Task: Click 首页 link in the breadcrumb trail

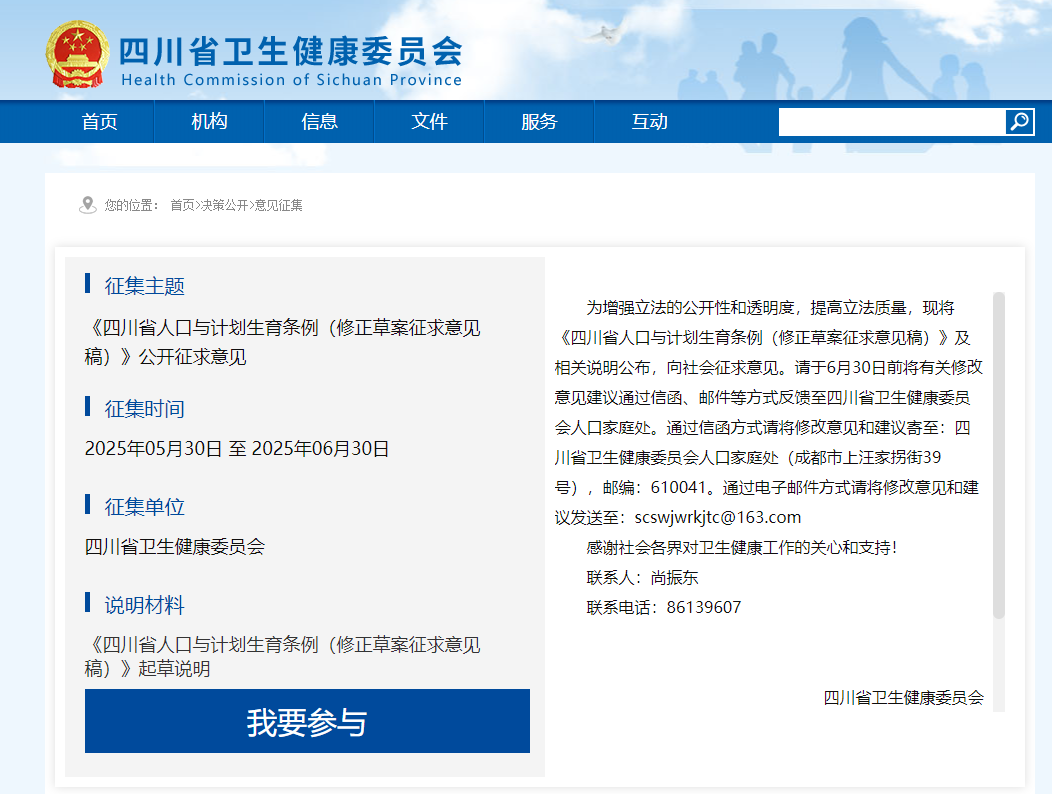Action: tap(182, 205)
